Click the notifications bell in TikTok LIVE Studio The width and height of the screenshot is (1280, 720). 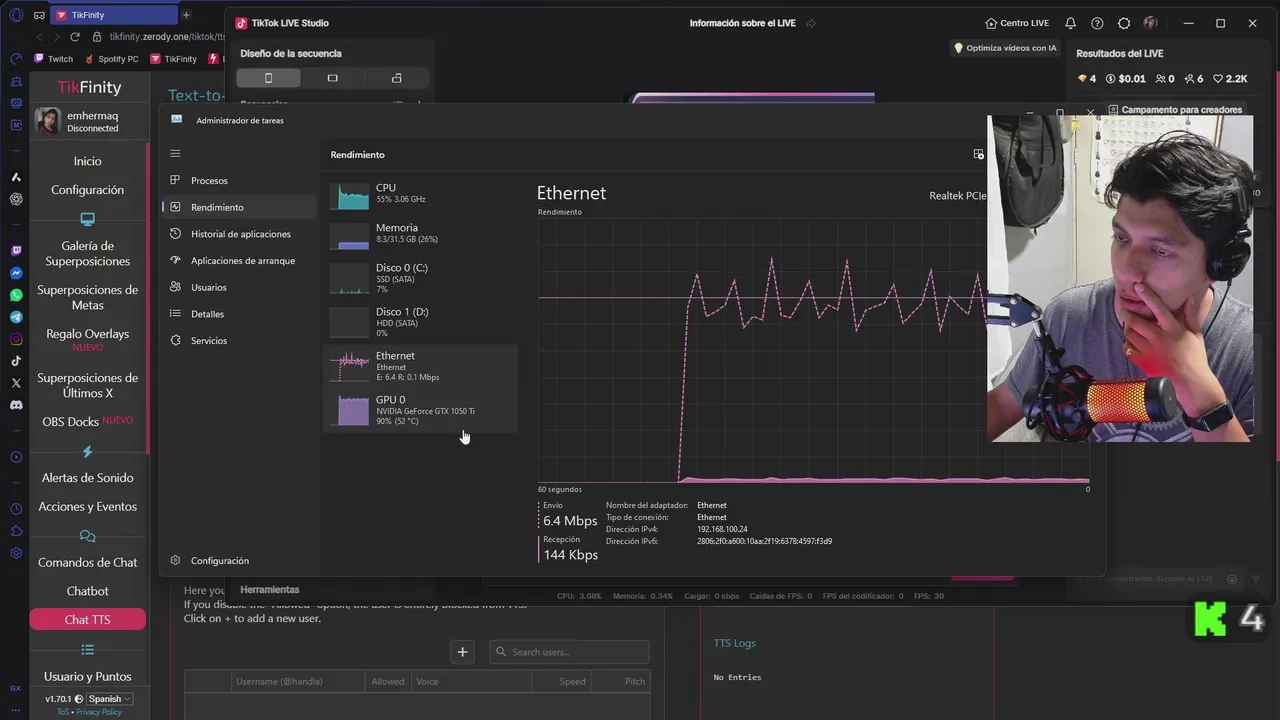click(1071, 23)
